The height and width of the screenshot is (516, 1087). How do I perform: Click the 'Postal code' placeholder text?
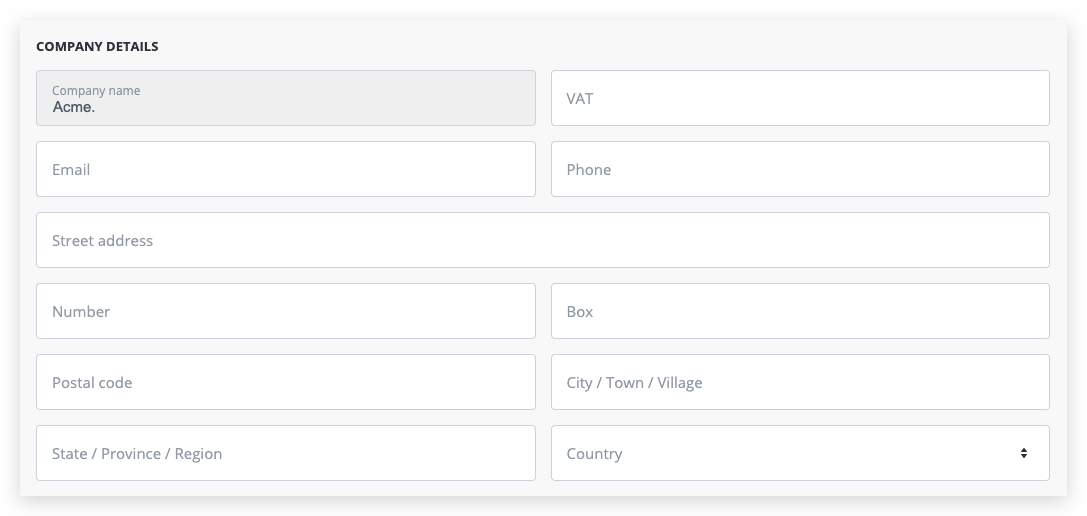coord(92,383)
